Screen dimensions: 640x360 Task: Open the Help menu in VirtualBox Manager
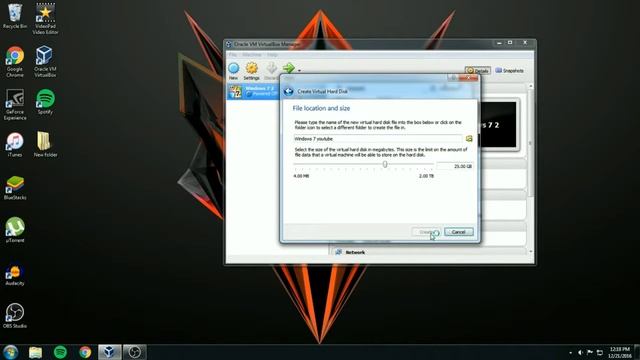272,55
